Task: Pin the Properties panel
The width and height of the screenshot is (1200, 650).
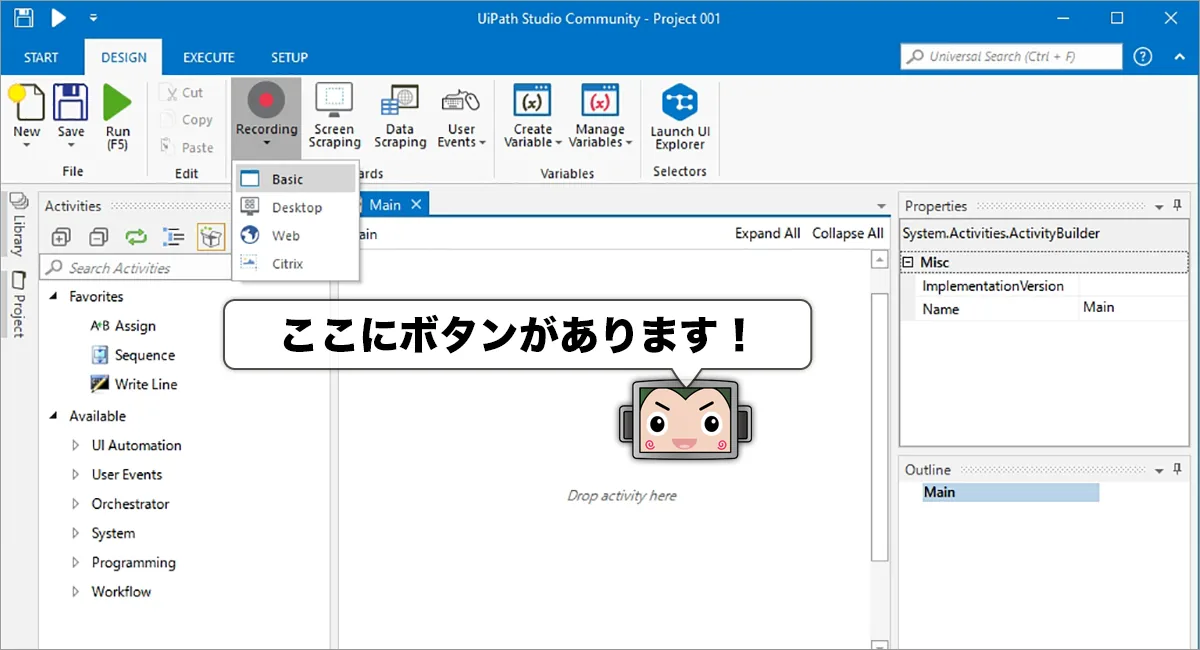Action: pos(1179,206)
